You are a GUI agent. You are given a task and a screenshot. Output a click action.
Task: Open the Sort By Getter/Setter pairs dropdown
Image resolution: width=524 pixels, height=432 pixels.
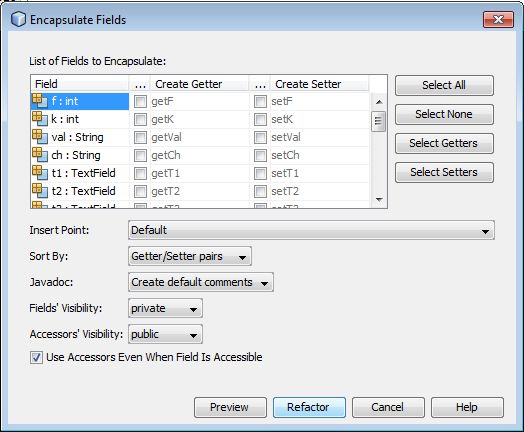(190, 256)
